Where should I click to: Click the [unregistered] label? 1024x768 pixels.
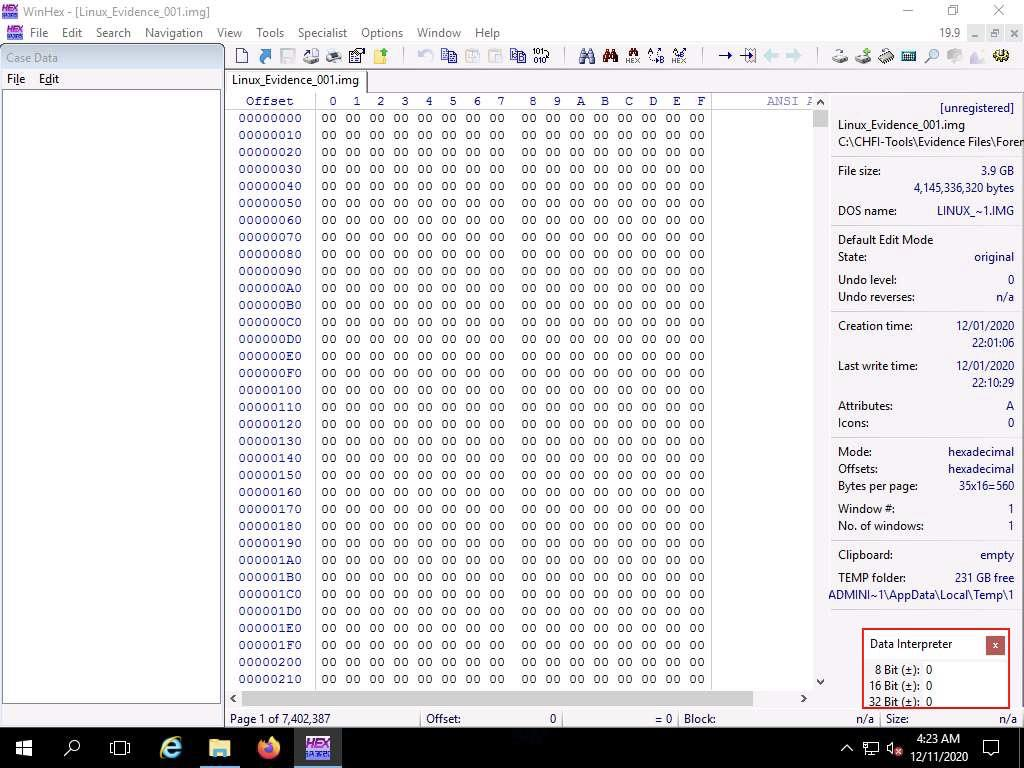pos(976,108)
